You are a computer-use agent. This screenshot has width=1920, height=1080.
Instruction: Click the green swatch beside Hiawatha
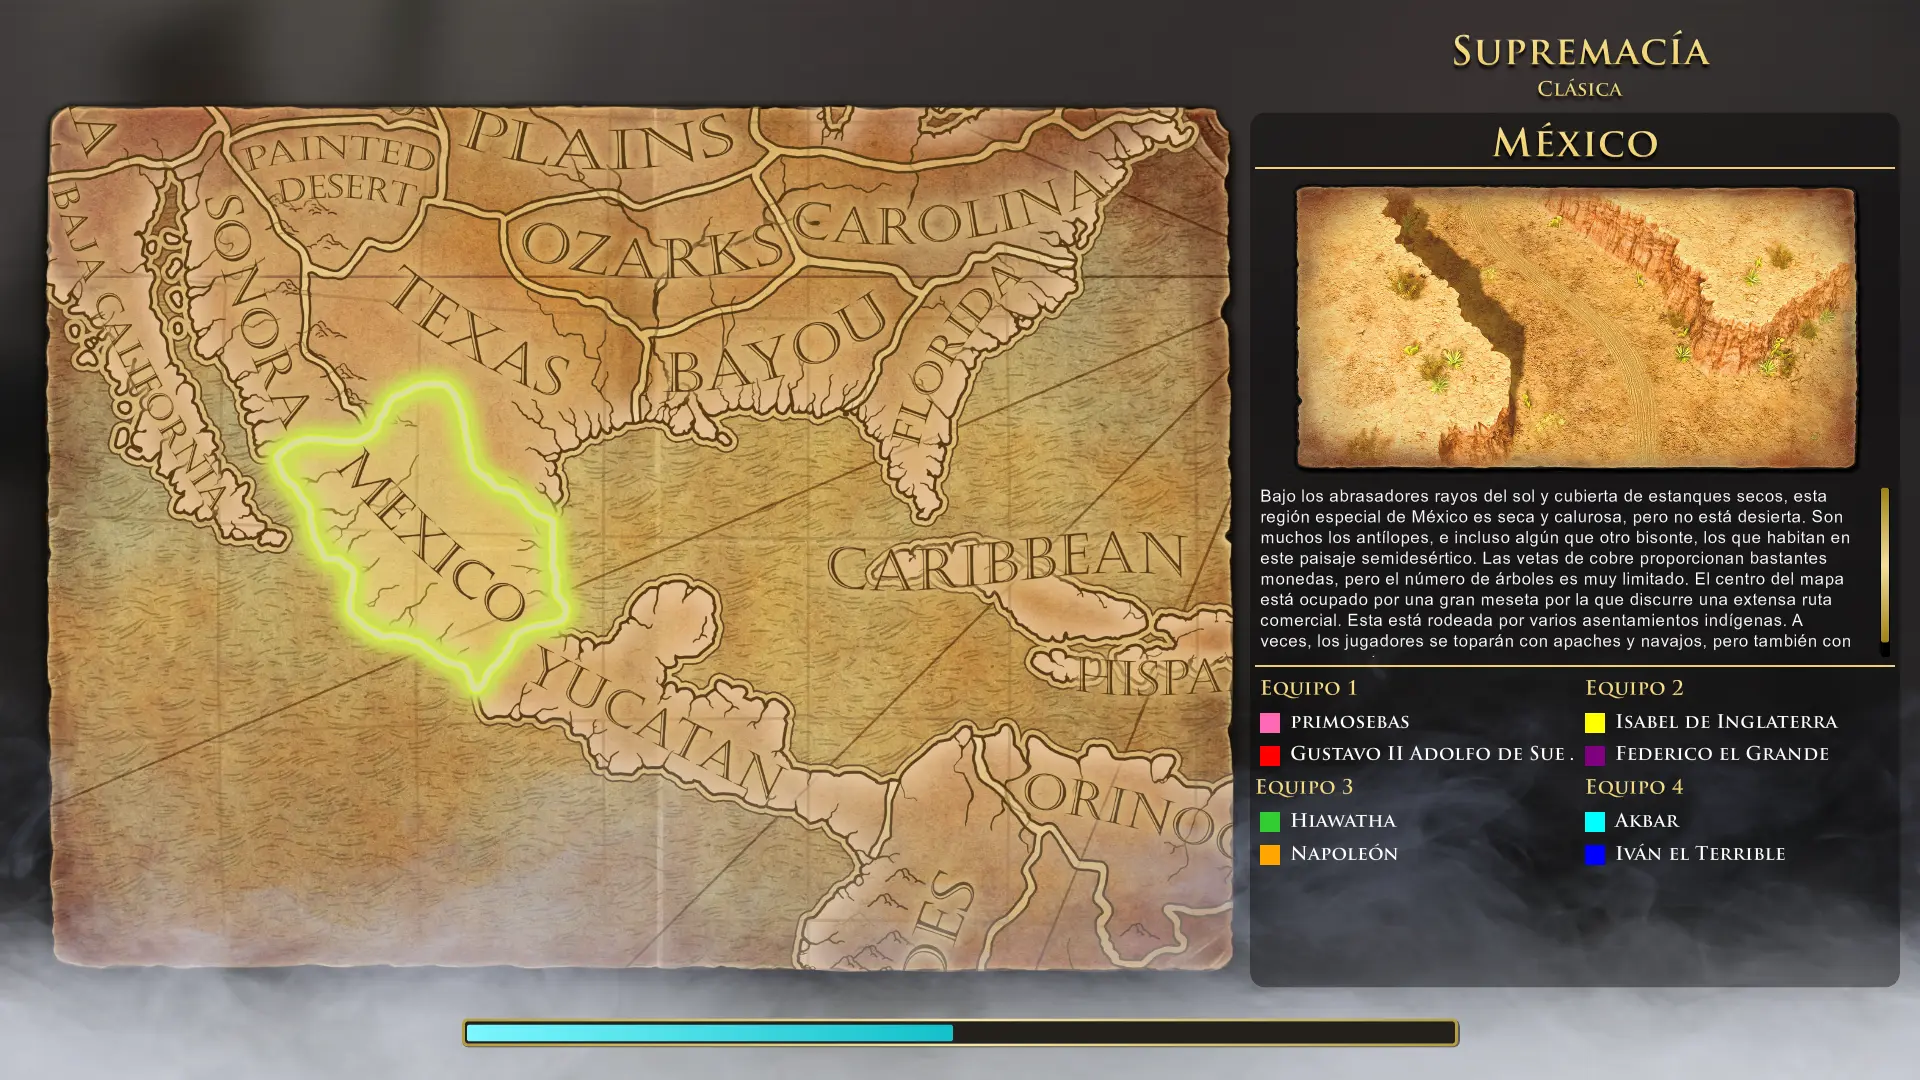(x=1270, y=821)
